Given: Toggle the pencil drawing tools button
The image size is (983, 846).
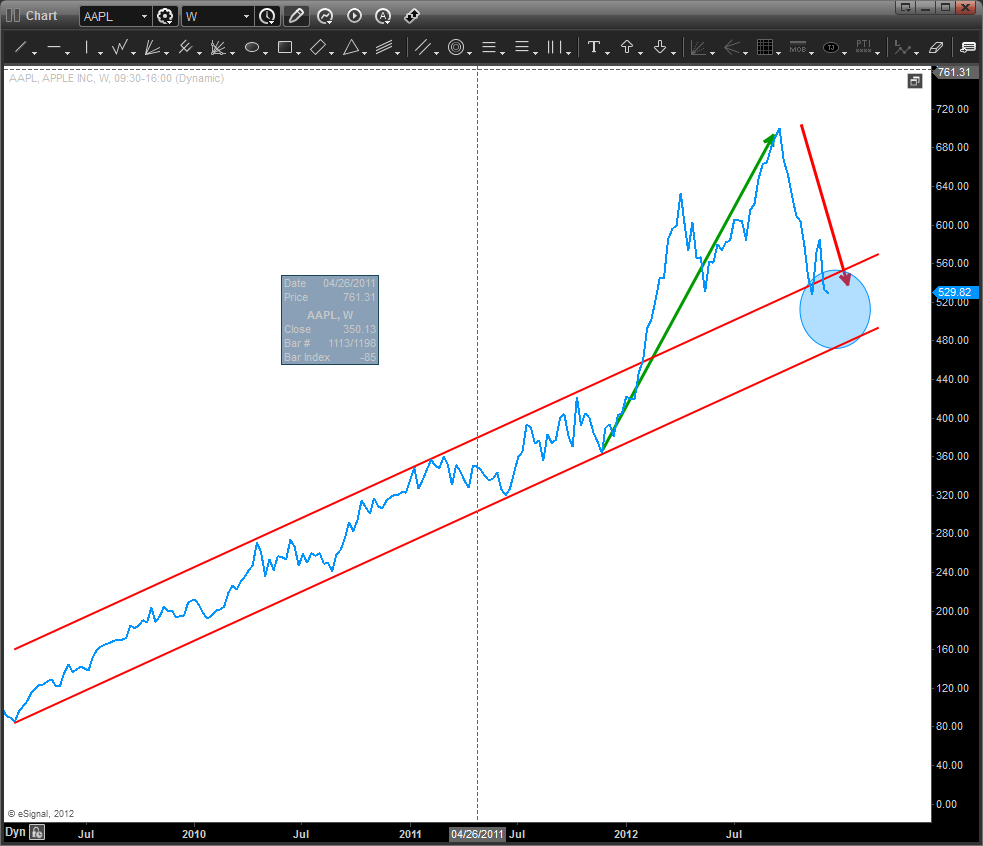Looking at the screenshot, I should click(296, 16).
